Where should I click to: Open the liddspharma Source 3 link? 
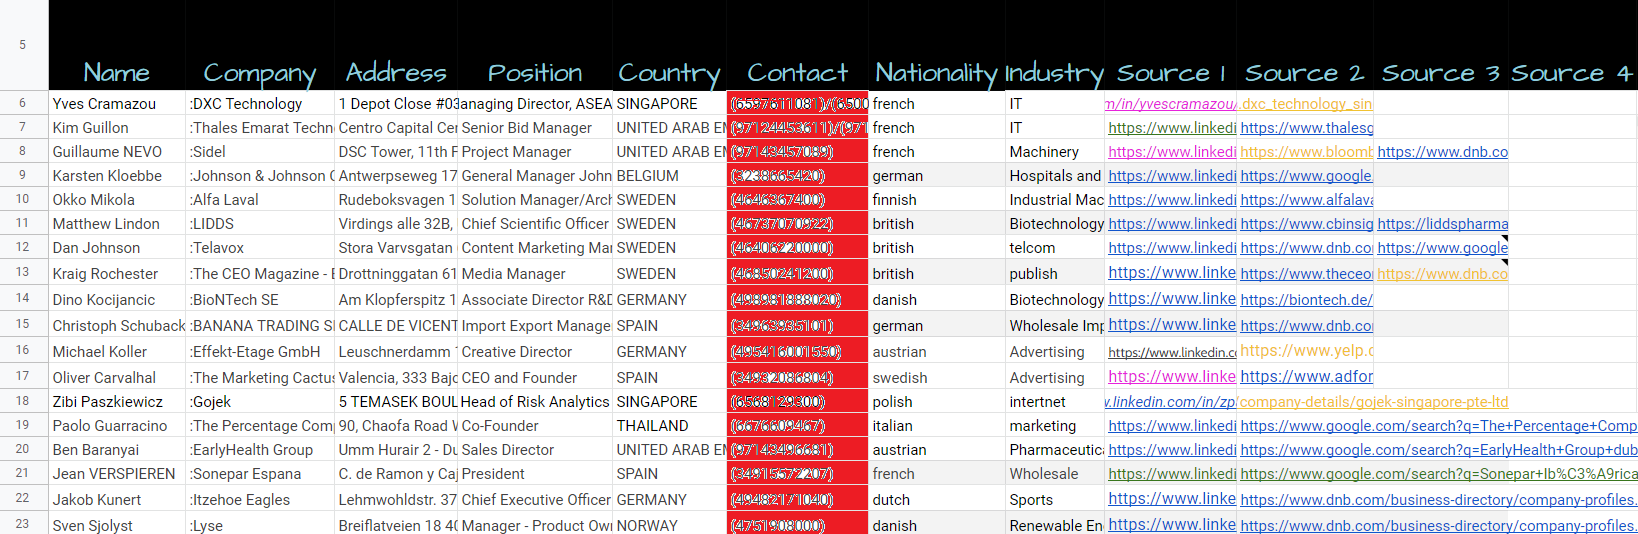(x=1443, y=223)
